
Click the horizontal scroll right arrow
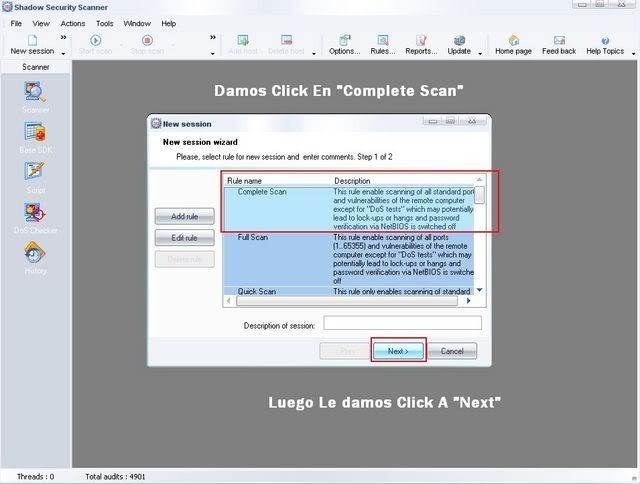pos(469,301)
